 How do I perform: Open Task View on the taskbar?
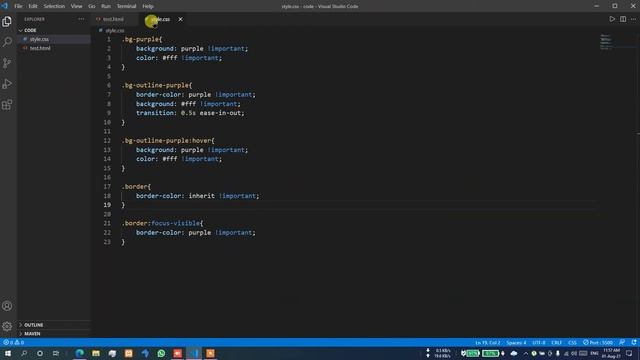click(x=56, y=353)
